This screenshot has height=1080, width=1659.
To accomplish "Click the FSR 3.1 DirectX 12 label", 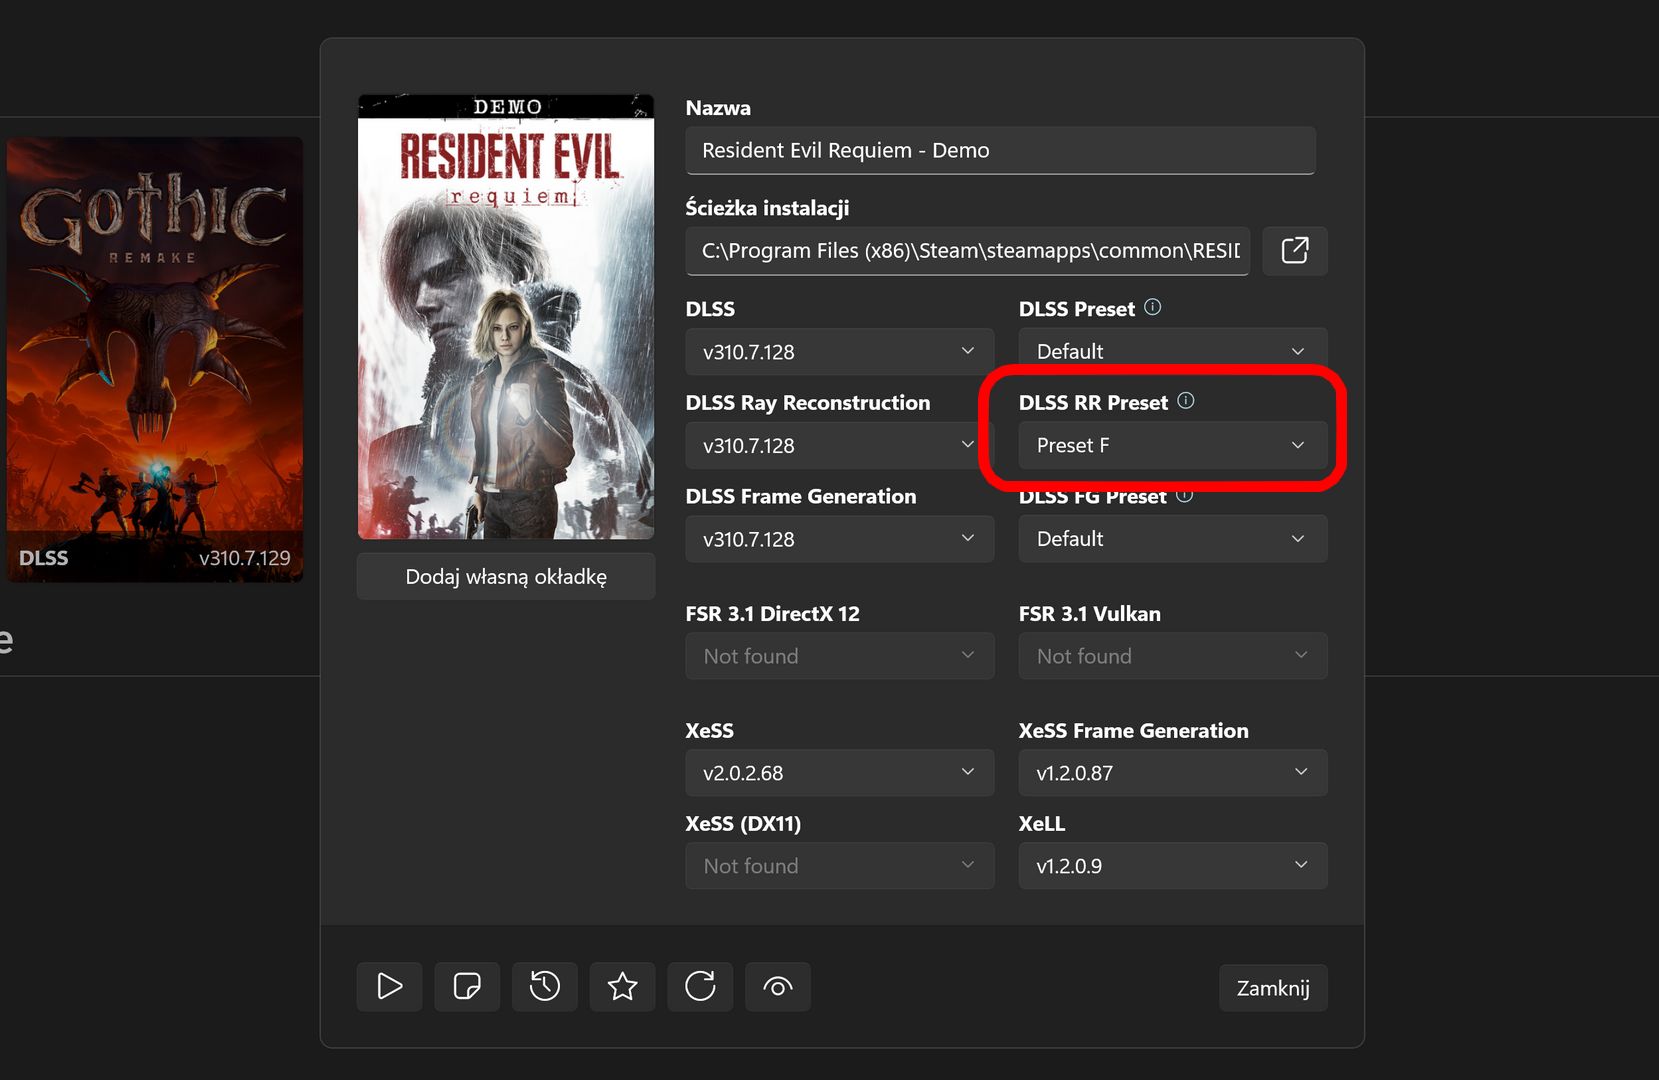I will [773, 613].
